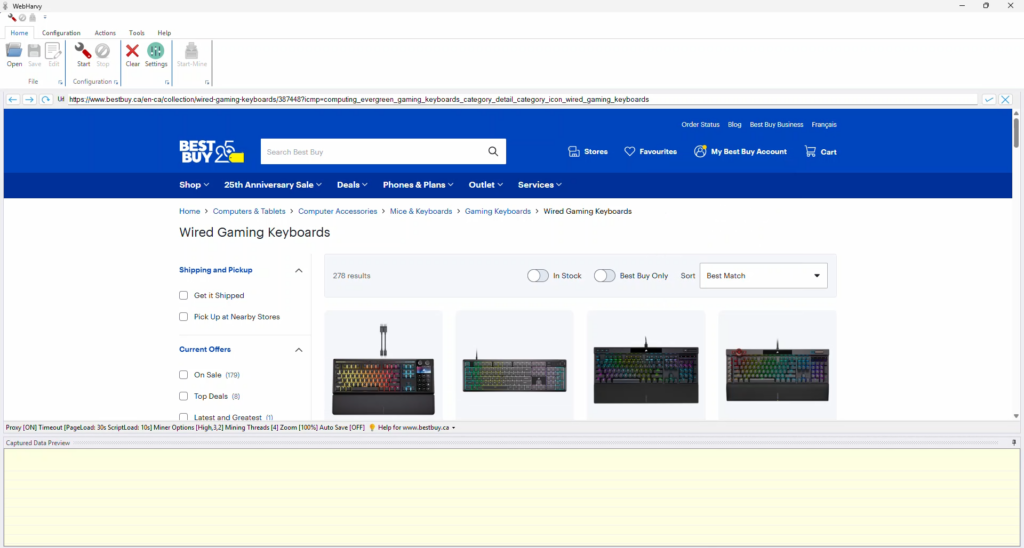Screen dimensions: 1024x548
Task: Check the Latest and Greatest filter
Action: click(x=184, y=417)
